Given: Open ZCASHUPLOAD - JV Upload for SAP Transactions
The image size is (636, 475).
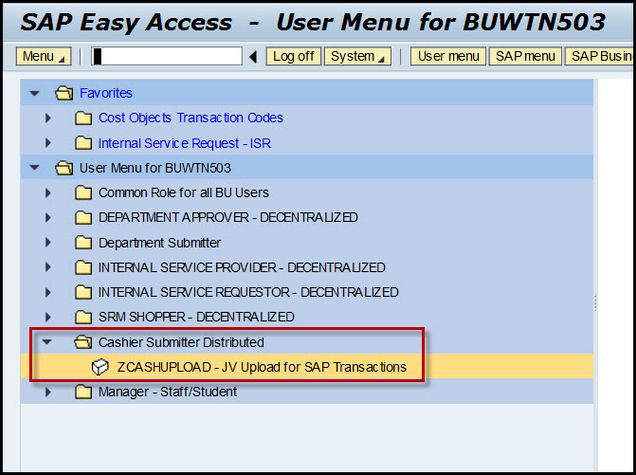Looking at the screenshot, I should click(262, 367).
